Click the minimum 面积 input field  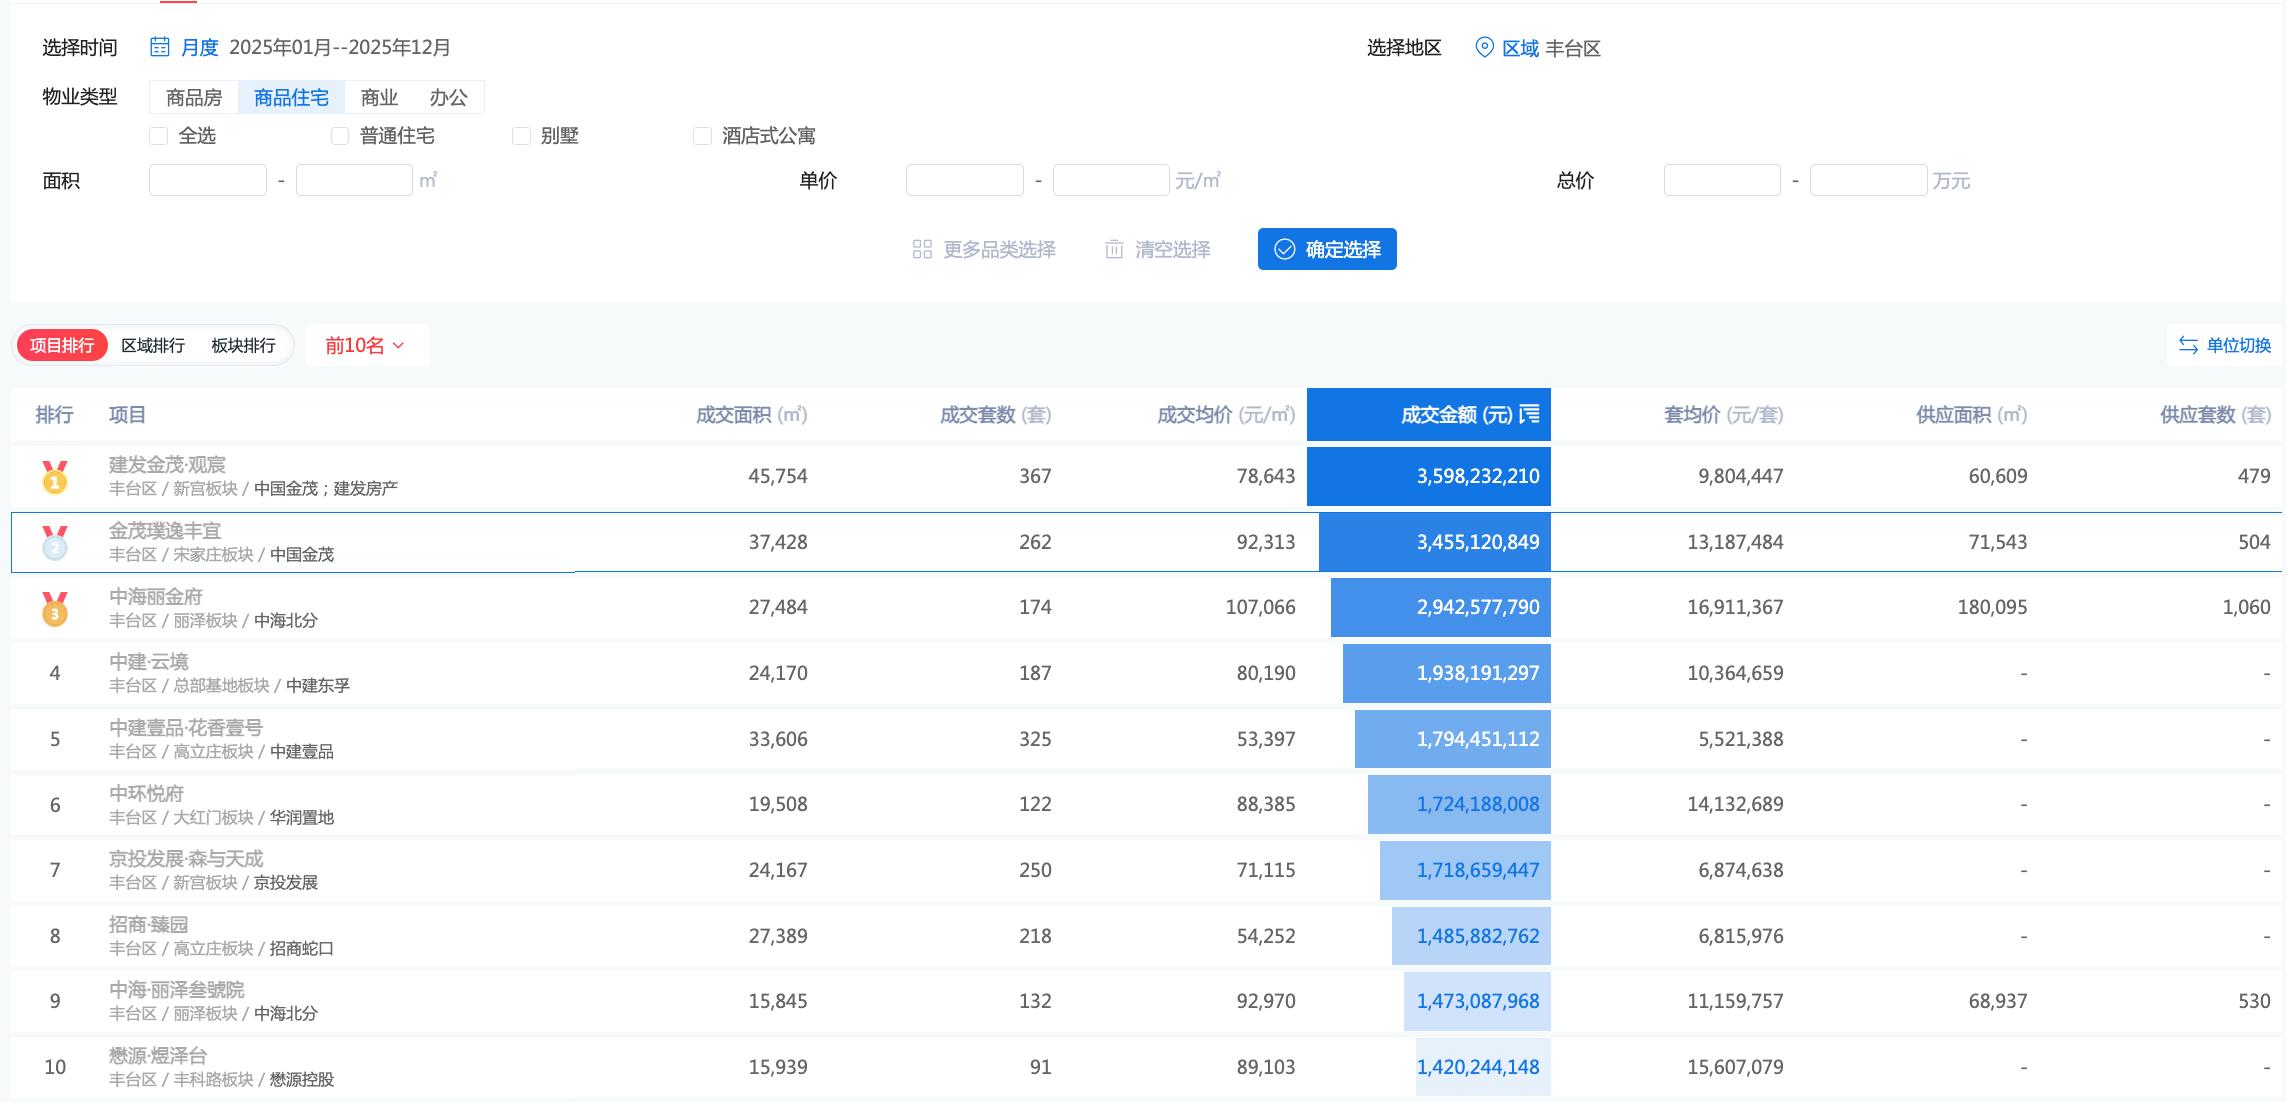coord(208,180)
